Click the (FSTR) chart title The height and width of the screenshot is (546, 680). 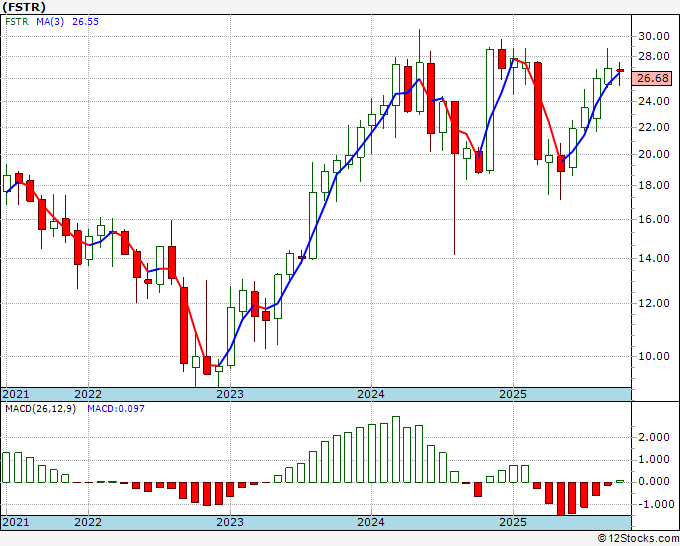[24, 7]
